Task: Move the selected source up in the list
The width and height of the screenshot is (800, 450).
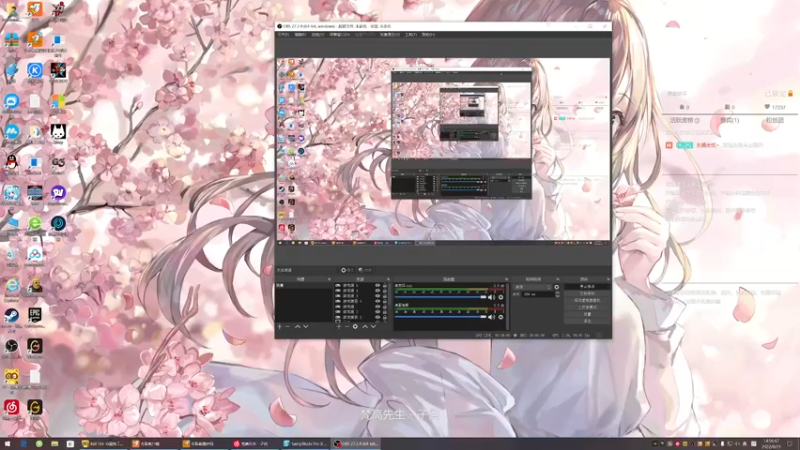Action: coord(365,326)
